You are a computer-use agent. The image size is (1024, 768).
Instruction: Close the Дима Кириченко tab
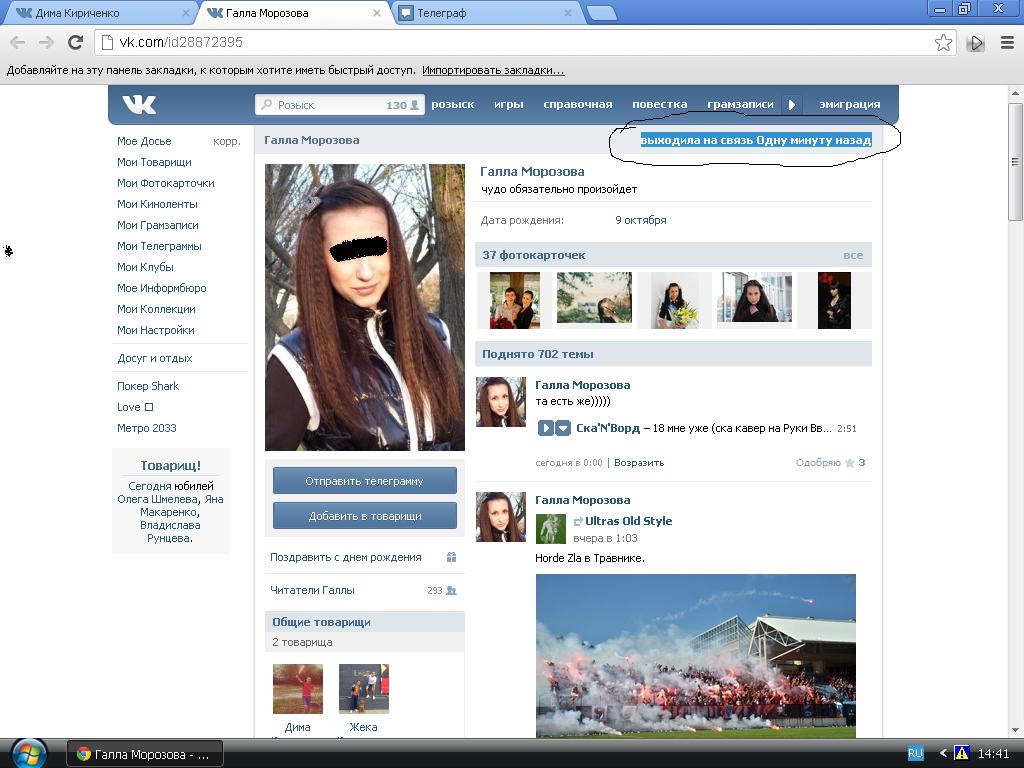[x=185, y=13]
